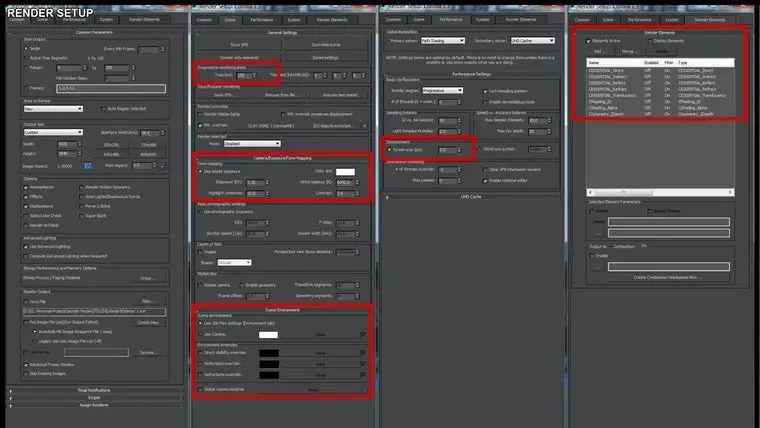Screen dimensions: 760x428
Task: Expand the Assign Renderer rollout
Action: (x=95, y=405)
